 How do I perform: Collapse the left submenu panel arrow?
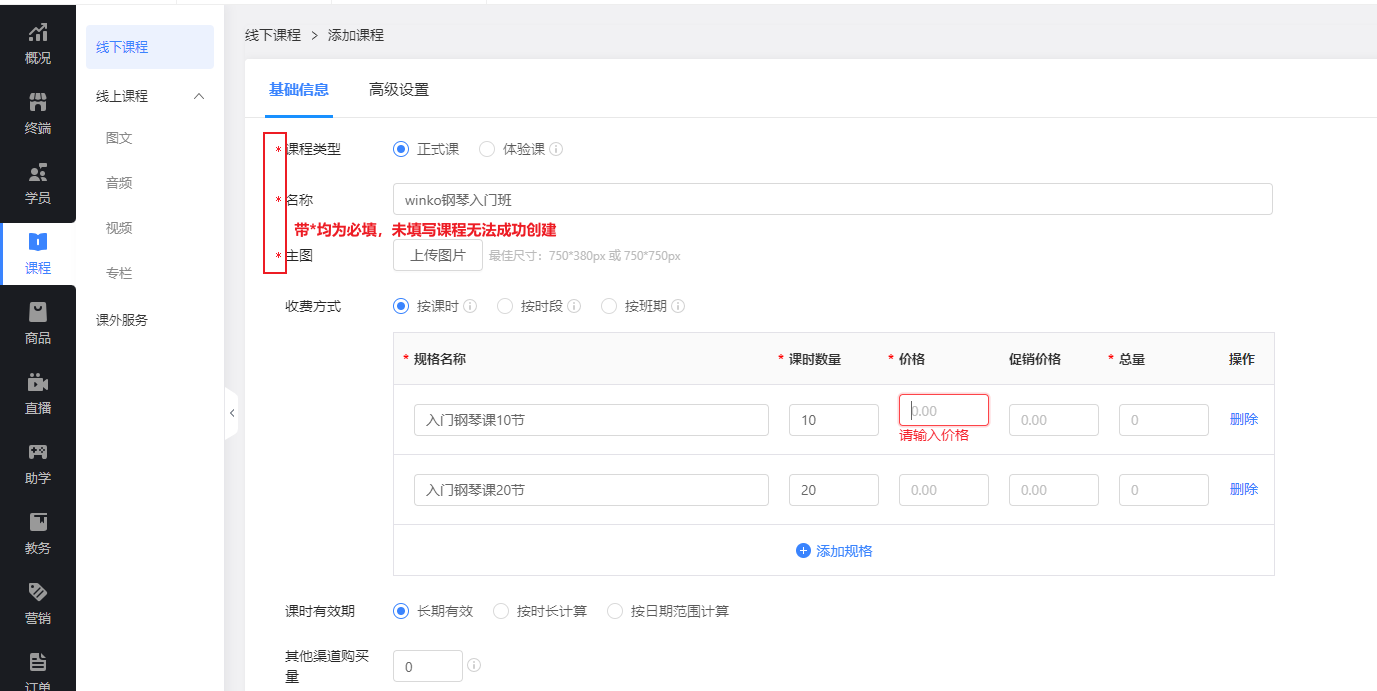[x=231, y=412]
